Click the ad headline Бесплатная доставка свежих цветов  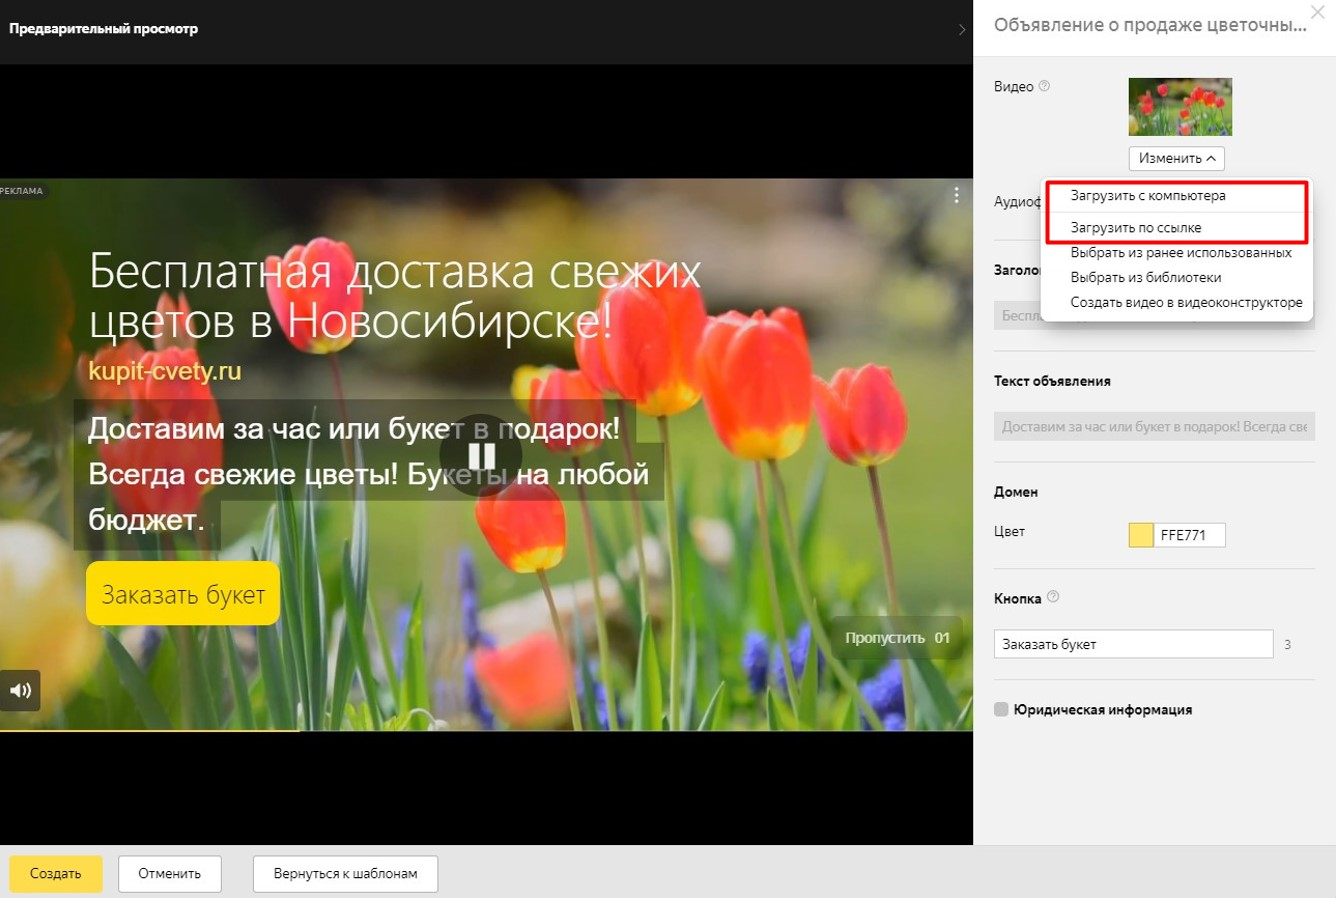395,296
